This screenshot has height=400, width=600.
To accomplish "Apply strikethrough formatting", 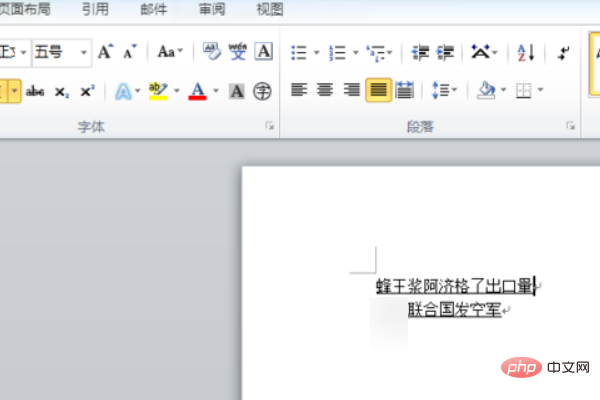I will [36, 91].
